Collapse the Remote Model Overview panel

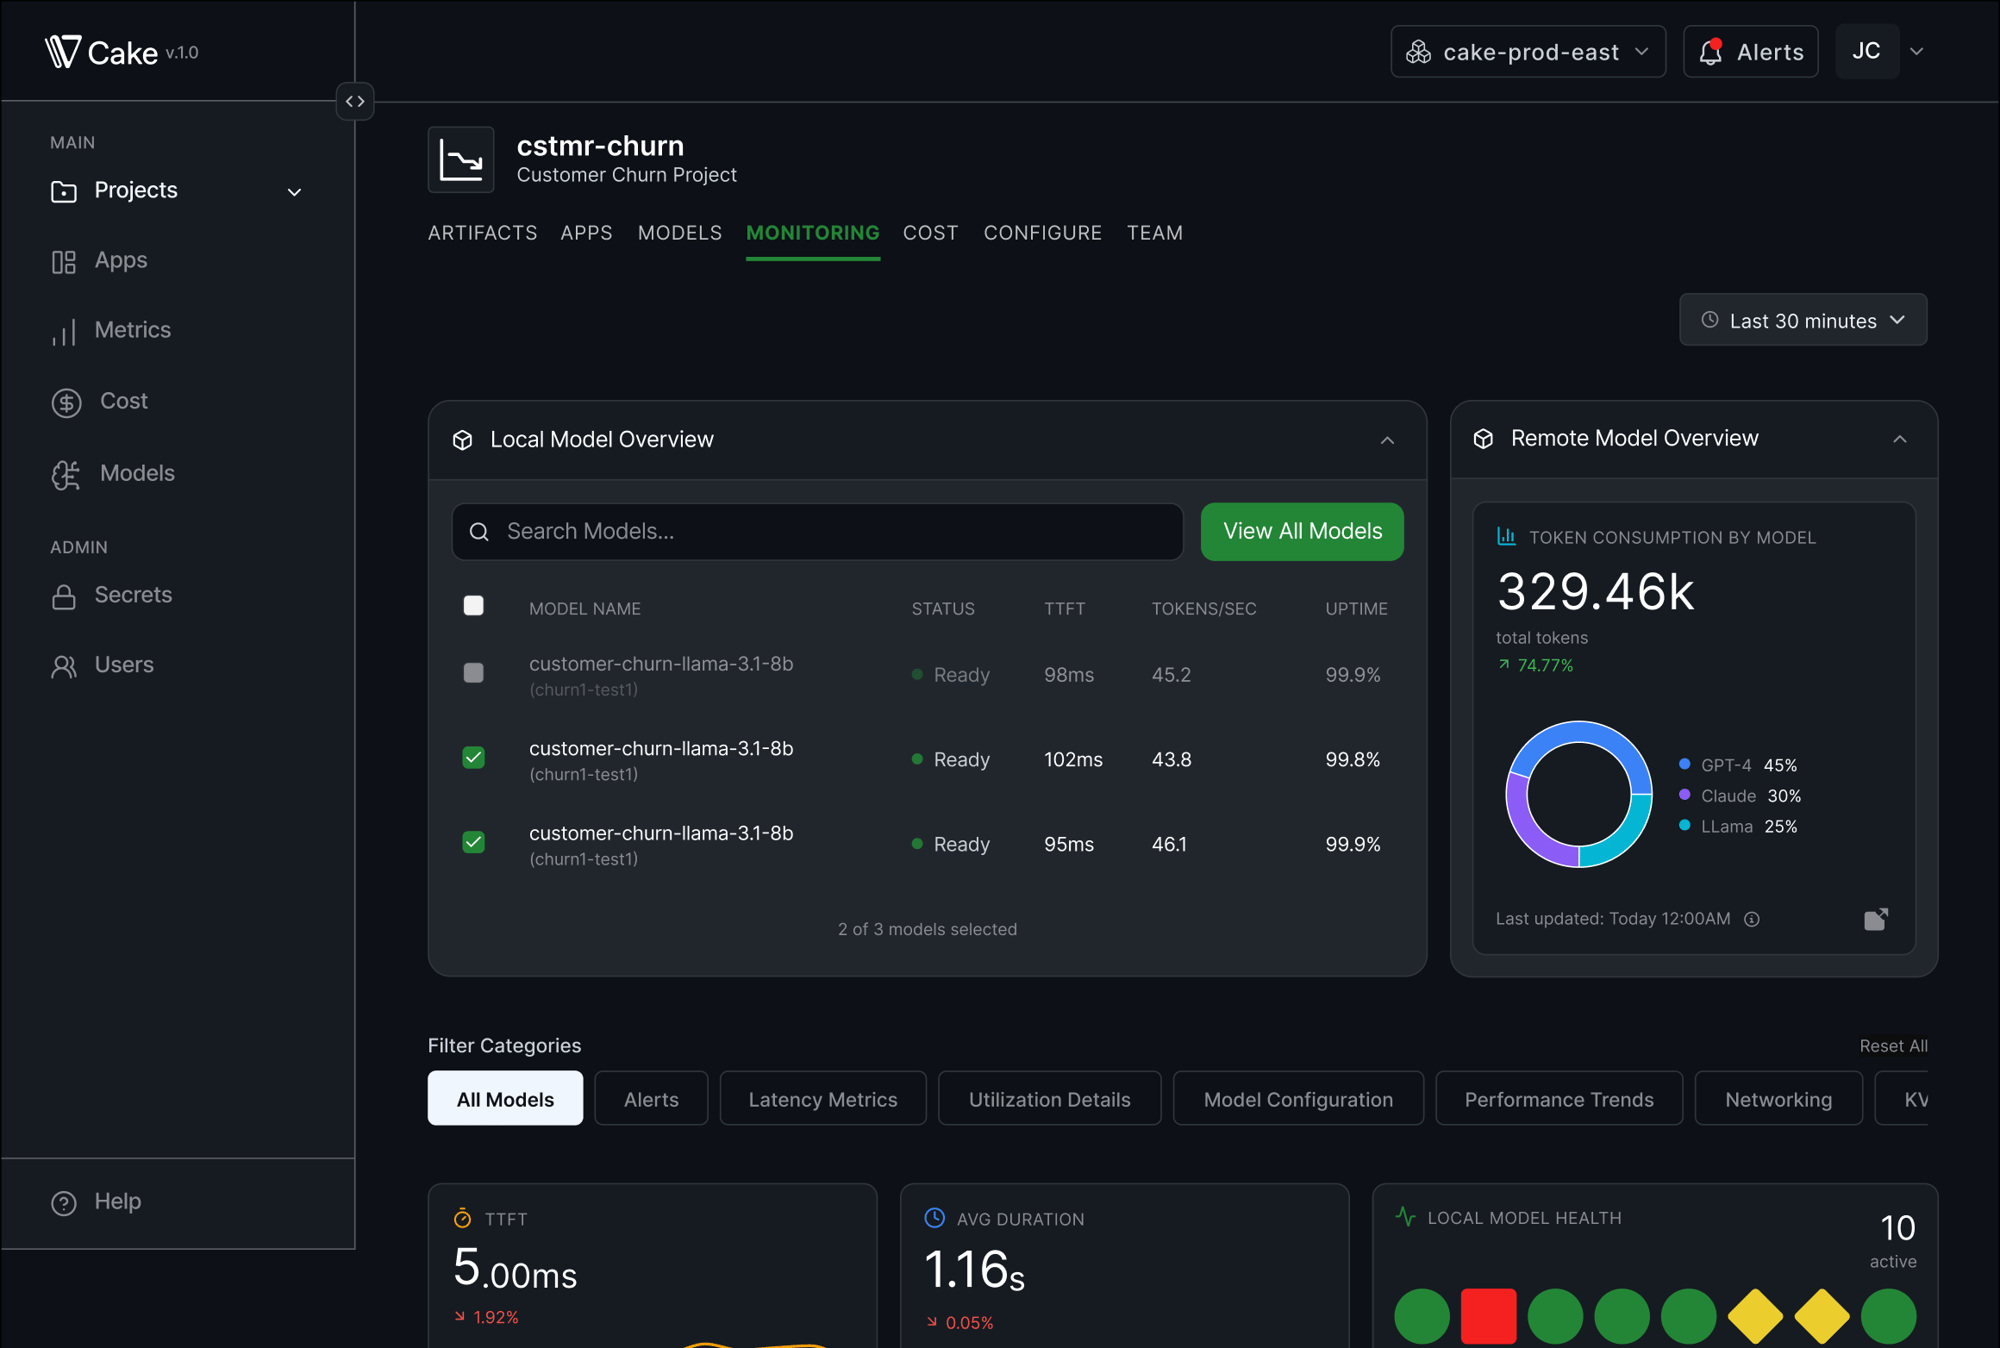point(1900,438)
